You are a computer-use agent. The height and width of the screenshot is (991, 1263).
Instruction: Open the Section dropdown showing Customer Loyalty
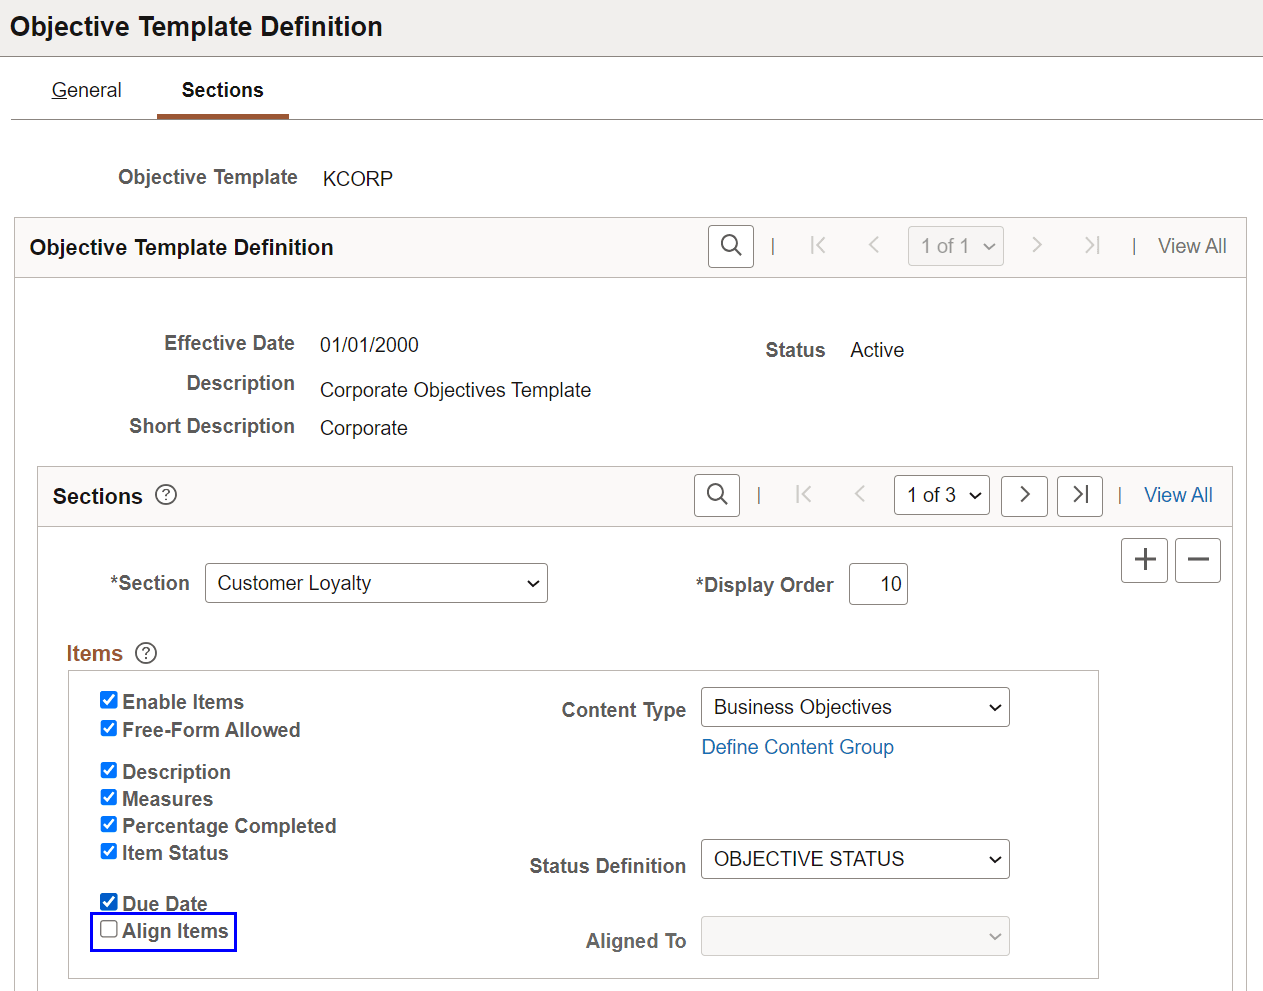pos(376,583)
